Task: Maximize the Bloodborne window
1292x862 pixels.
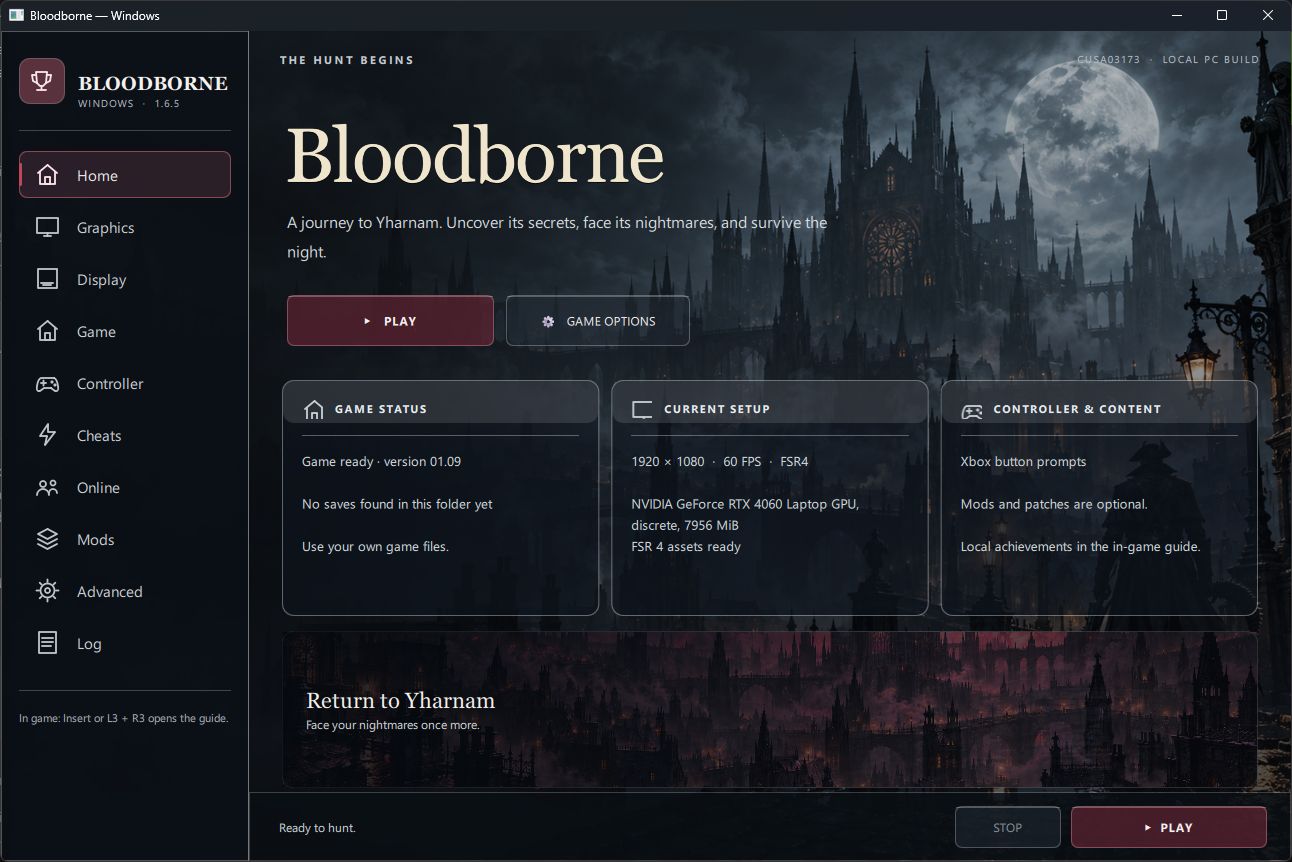Action: 1221,15
